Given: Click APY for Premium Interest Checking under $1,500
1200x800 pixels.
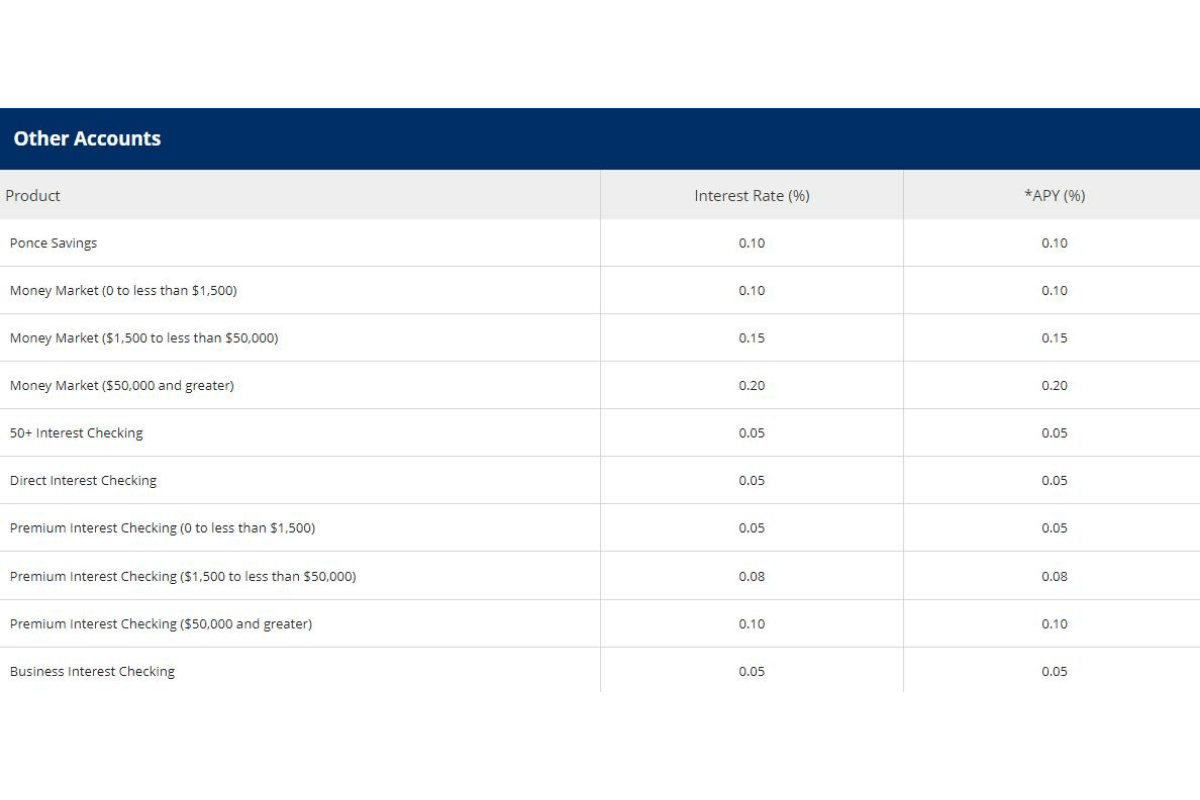Looking at the screenshot, I should pyautogui.click(x=1054, y=528).
